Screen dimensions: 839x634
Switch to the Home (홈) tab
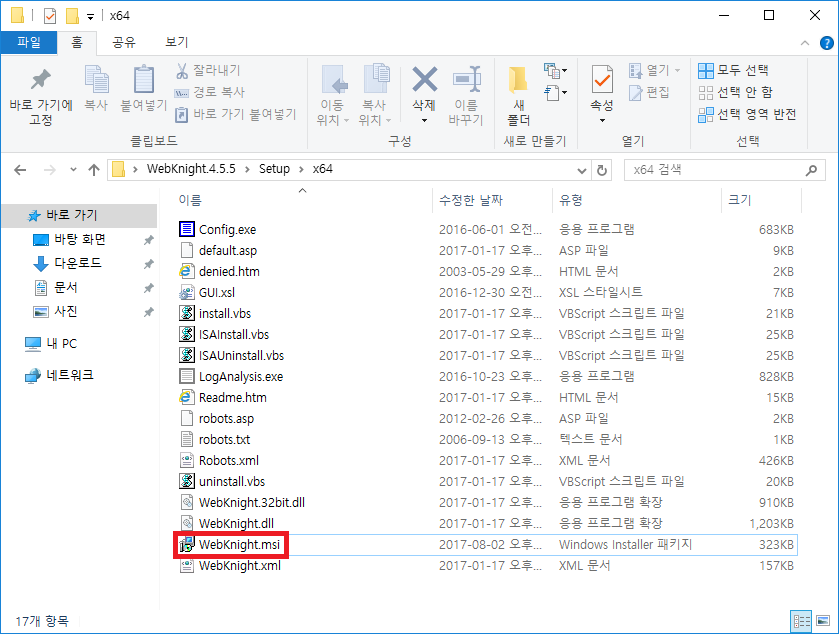point(77,42)
